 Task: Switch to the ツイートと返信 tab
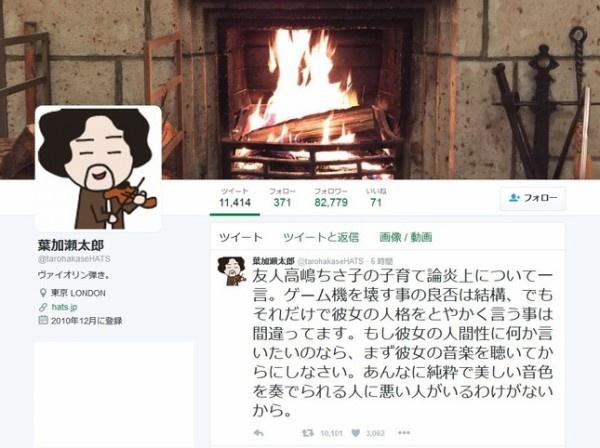point(321,237)
